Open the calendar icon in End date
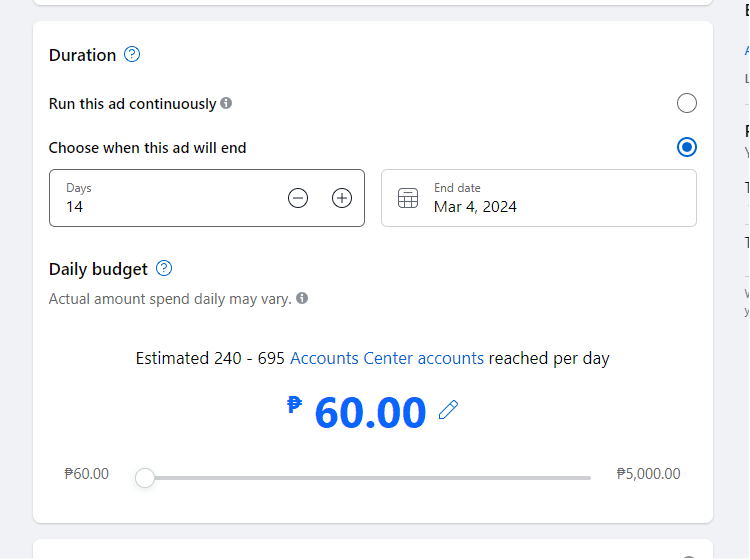The image size is (750, 560). (x=408, y=198)
